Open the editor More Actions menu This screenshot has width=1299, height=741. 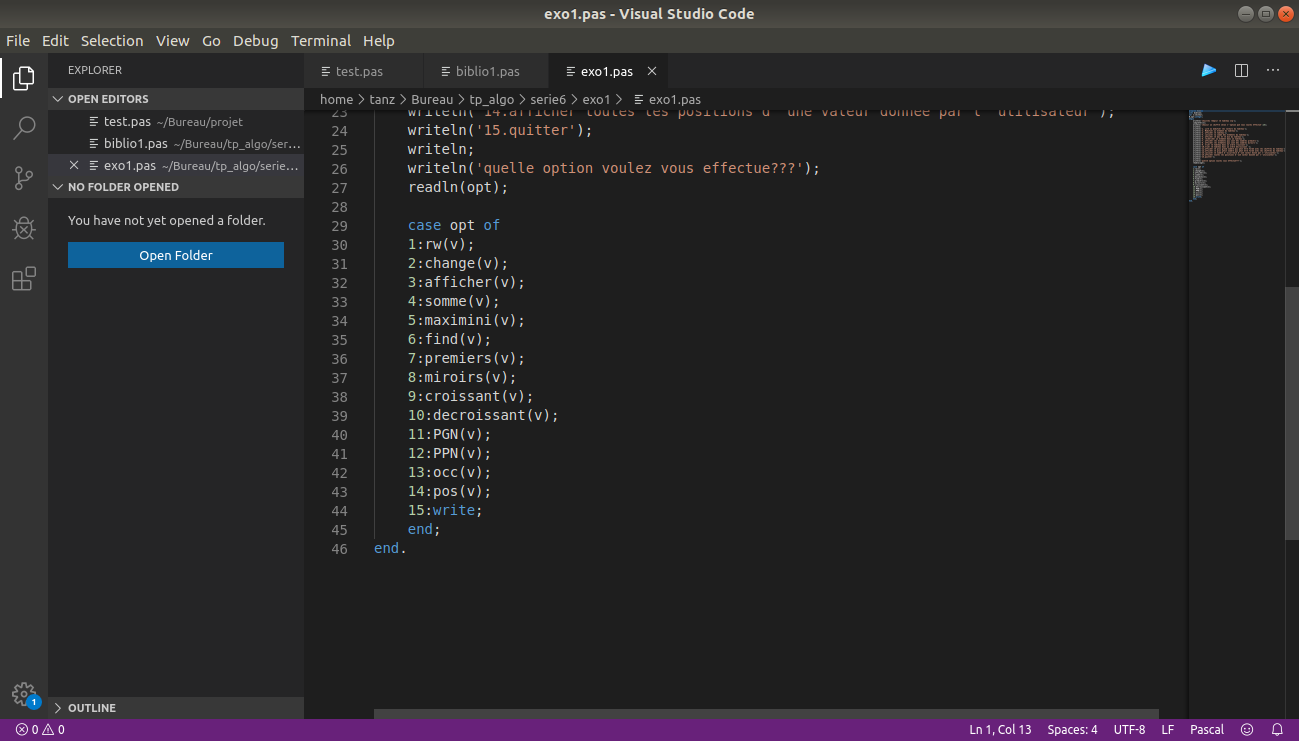1273,71
